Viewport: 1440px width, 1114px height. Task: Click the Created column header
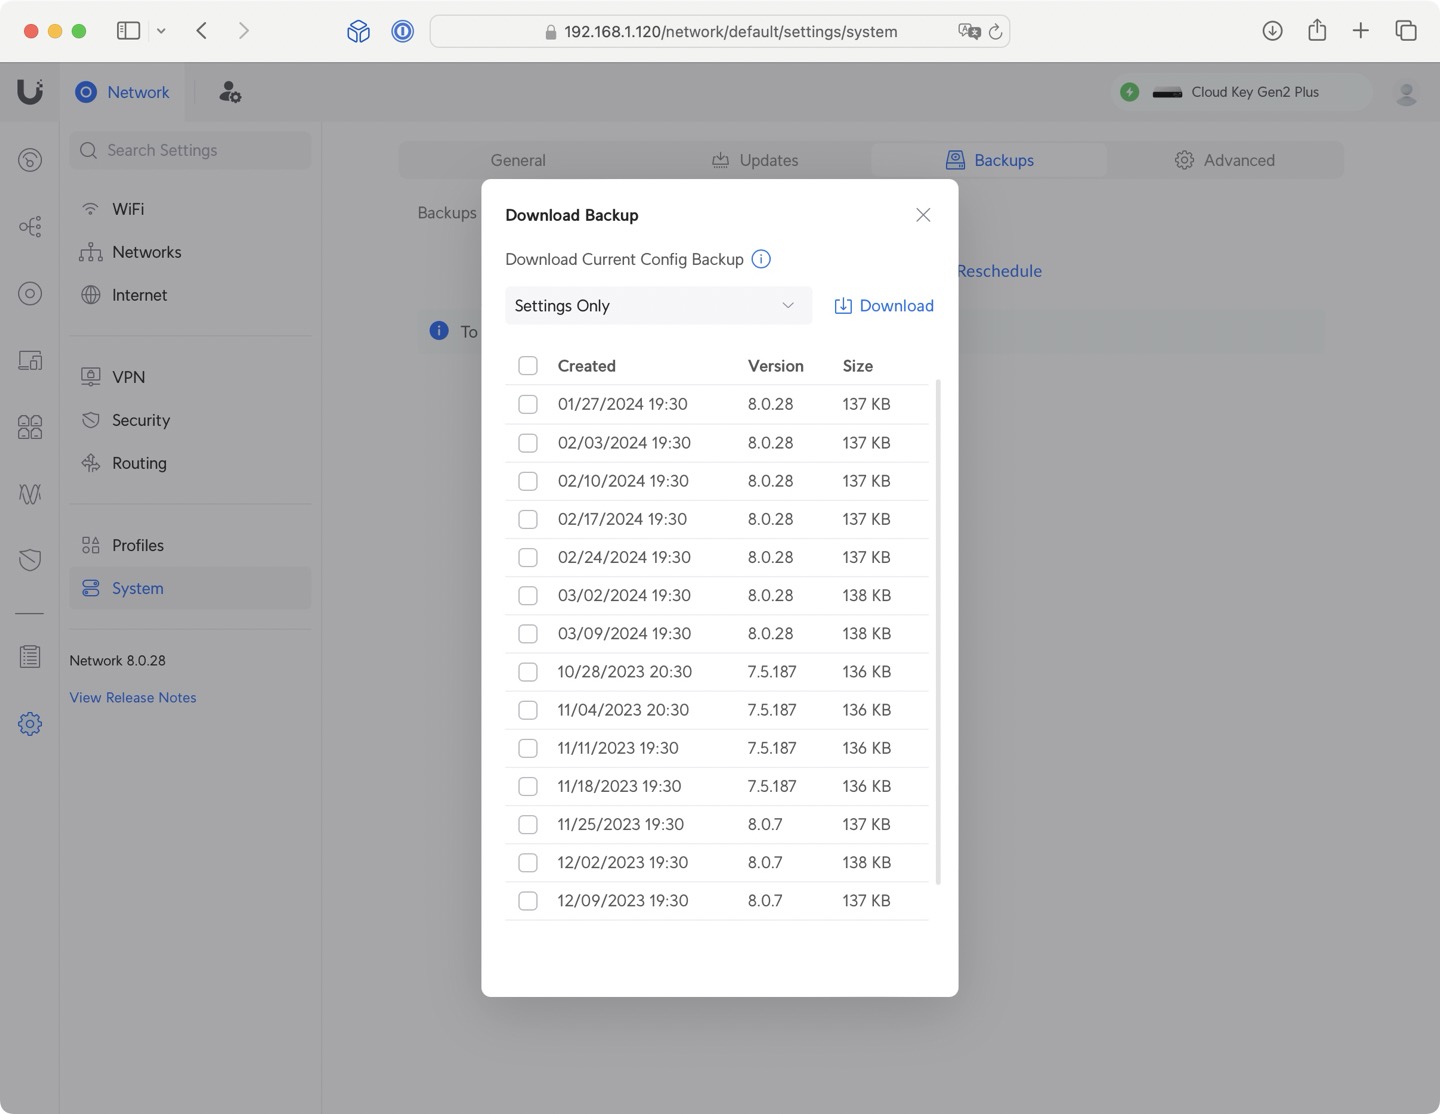point(586,366)
